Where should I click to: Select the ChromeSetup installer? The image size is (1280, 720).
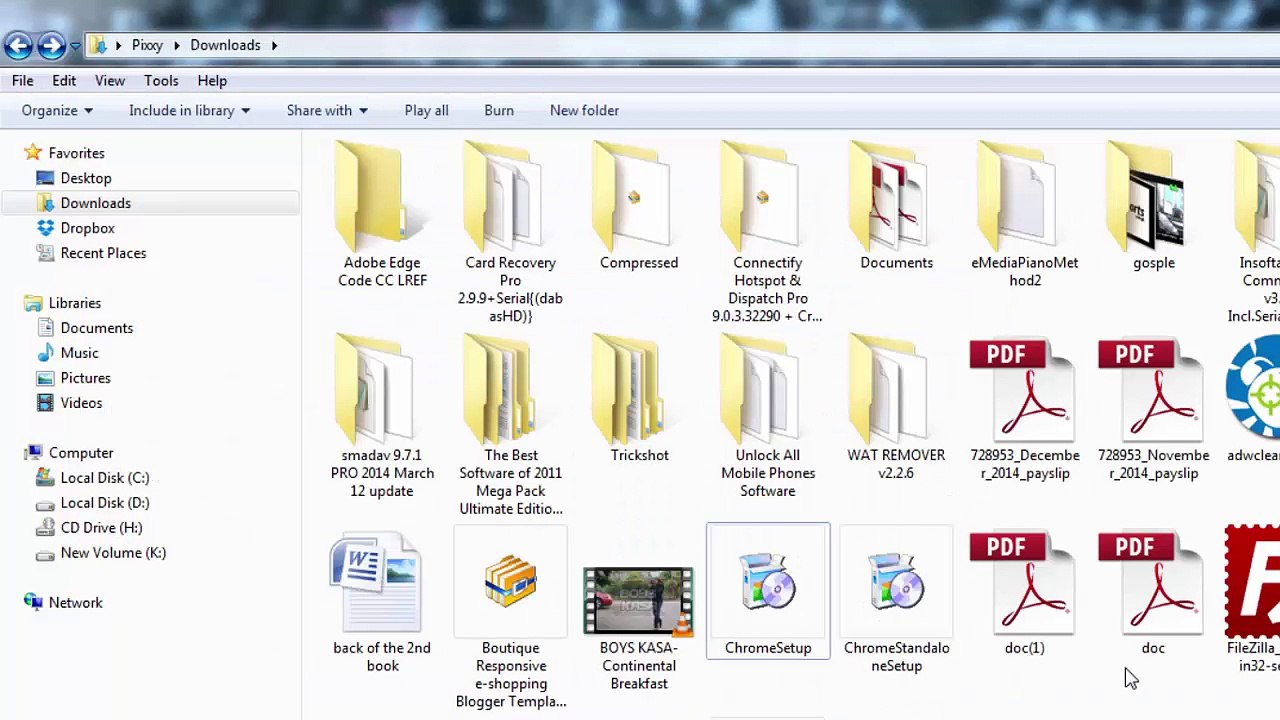coord(768,590)
